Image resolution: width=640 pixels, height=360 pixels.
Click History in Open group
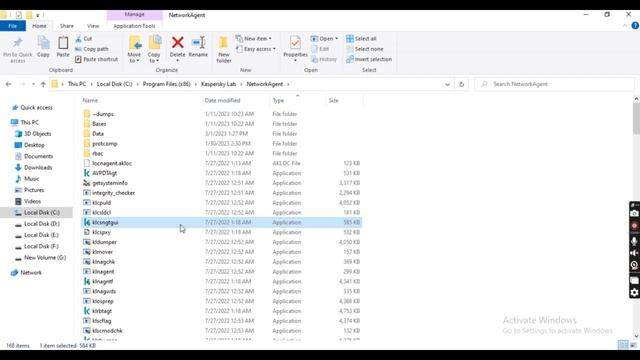click(324, 59)
